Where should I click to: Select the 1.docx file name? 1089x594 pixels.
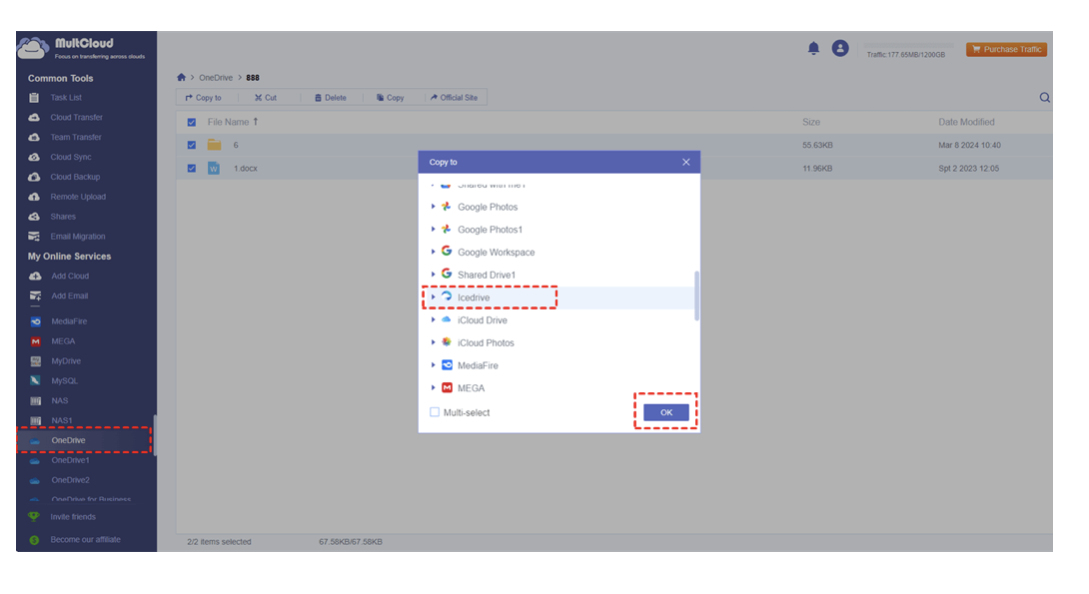[246, 168]
